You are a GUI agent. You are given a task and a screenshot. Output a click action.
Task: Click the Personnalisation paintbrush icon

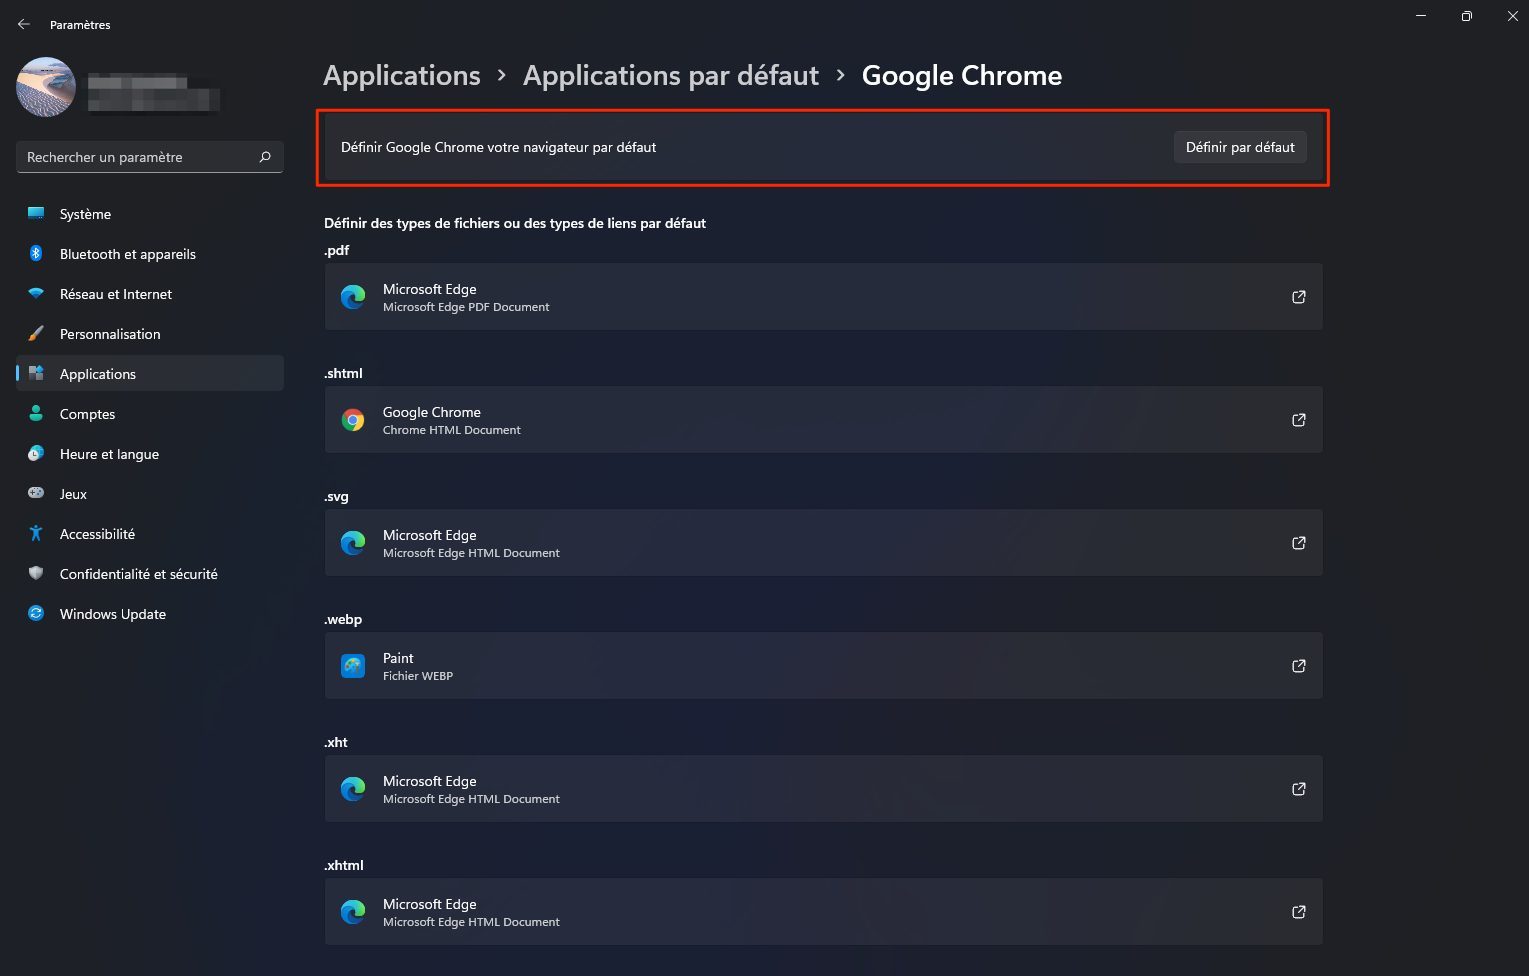(x=36, y=333)
